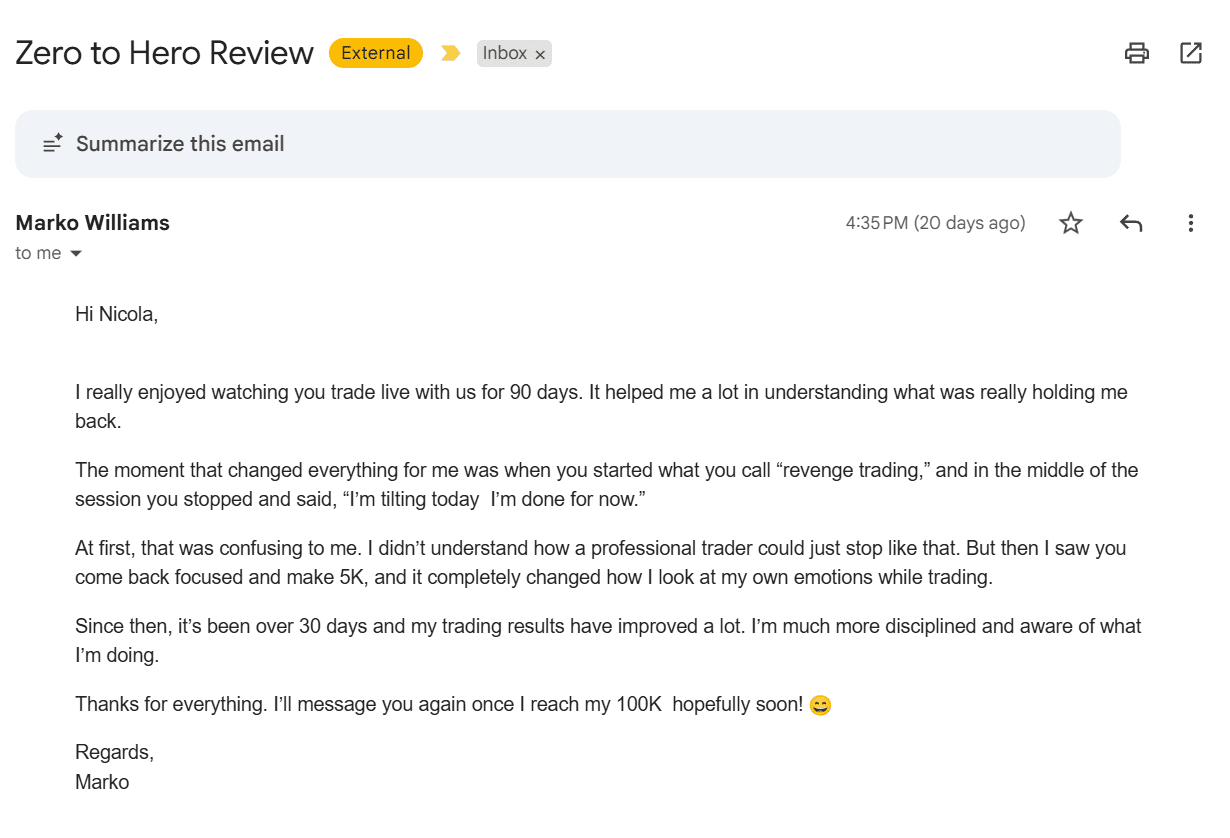Screen dimensions: 1230x838
Task: Click the "Regards," signature line
Action: click(114, 752)
